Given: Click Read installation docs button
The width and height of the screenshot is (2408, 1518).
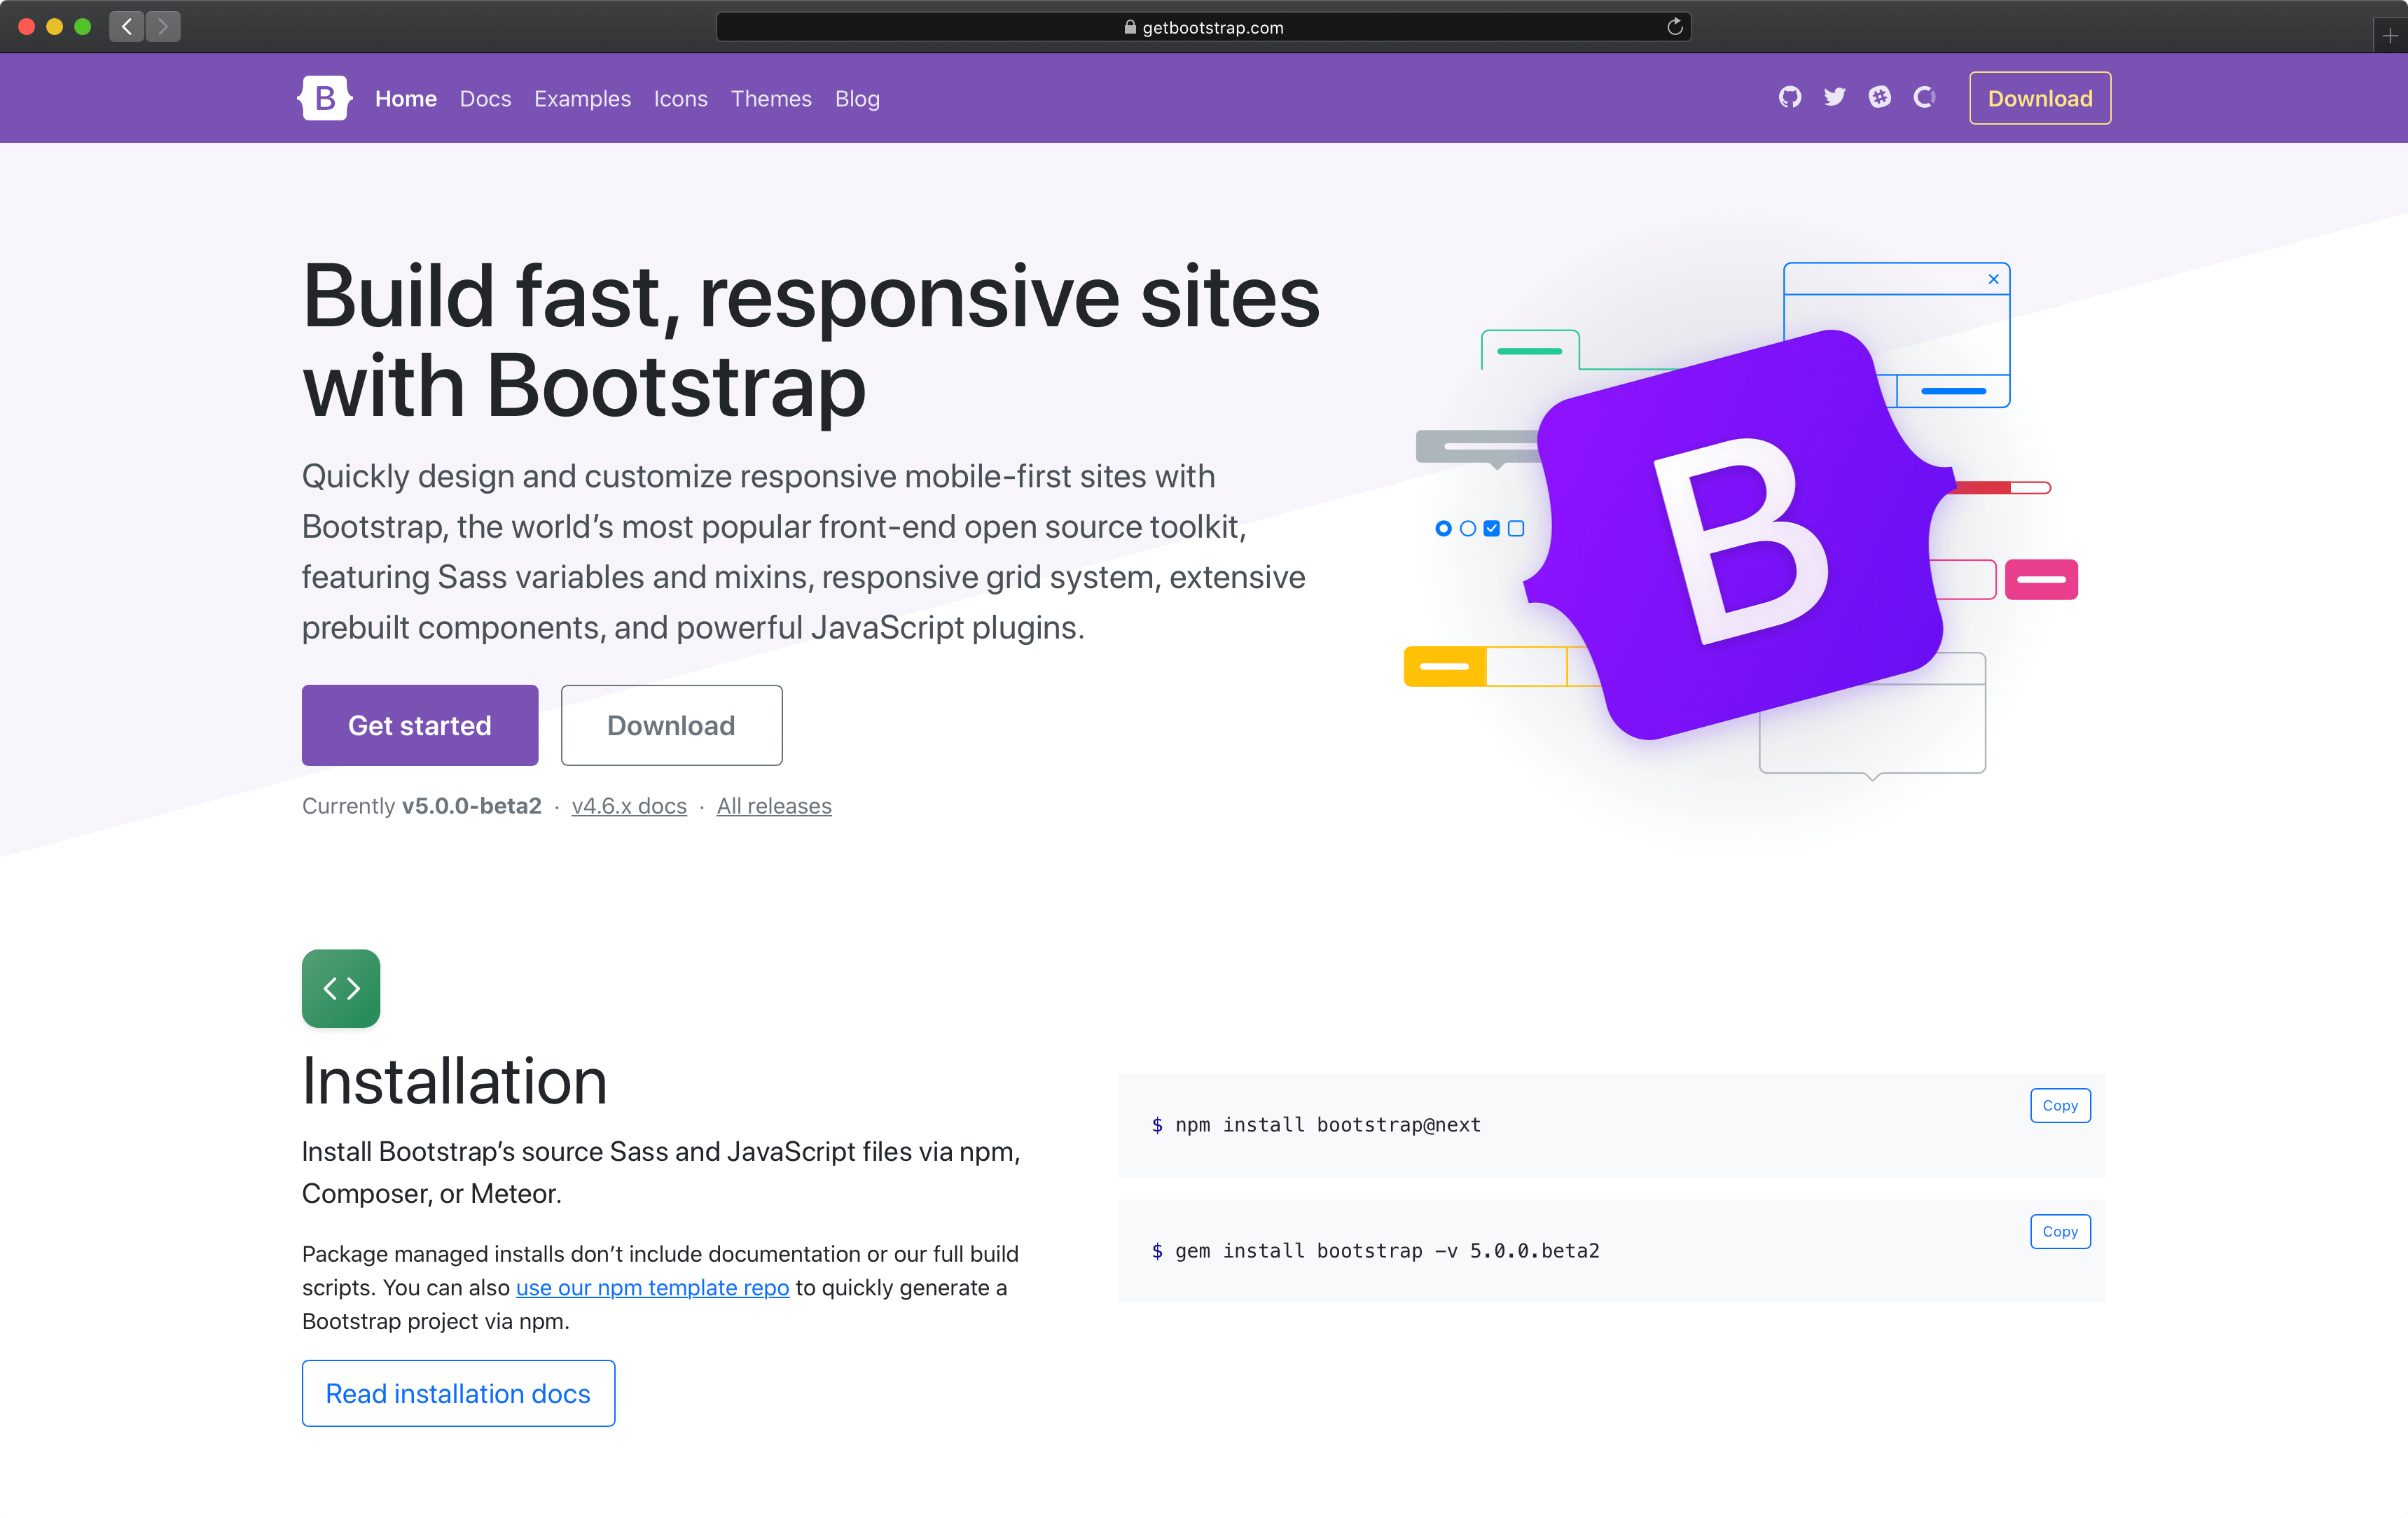Looking at the screenshot, I should point(458,1394).
